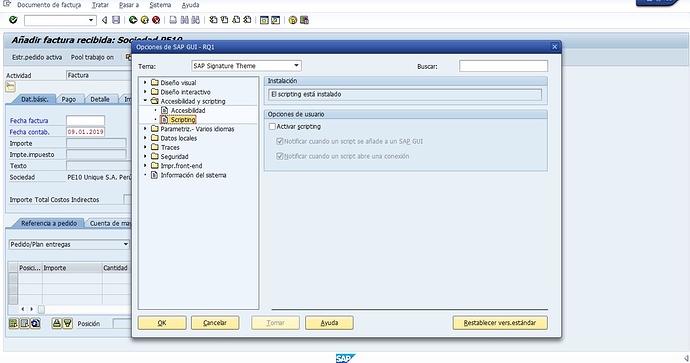Click the Previous Page icon
This screenshot has height=363, width=690.
coord(224,20)
